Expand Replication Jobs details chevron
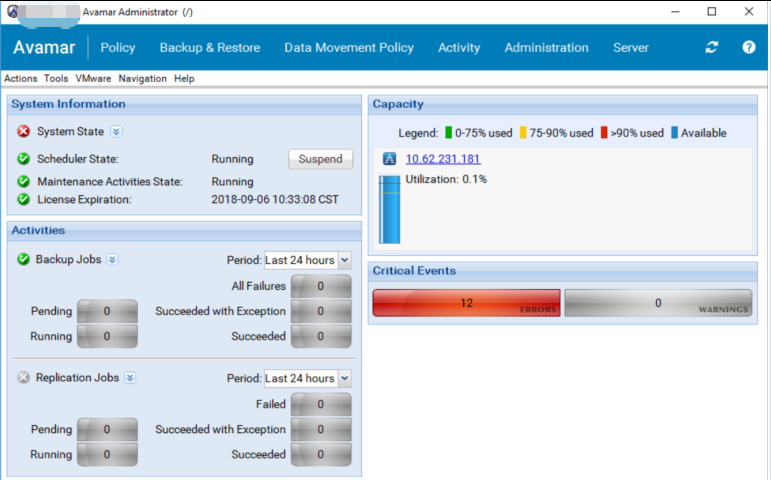 pyautogui.click(x=130, y=378)
